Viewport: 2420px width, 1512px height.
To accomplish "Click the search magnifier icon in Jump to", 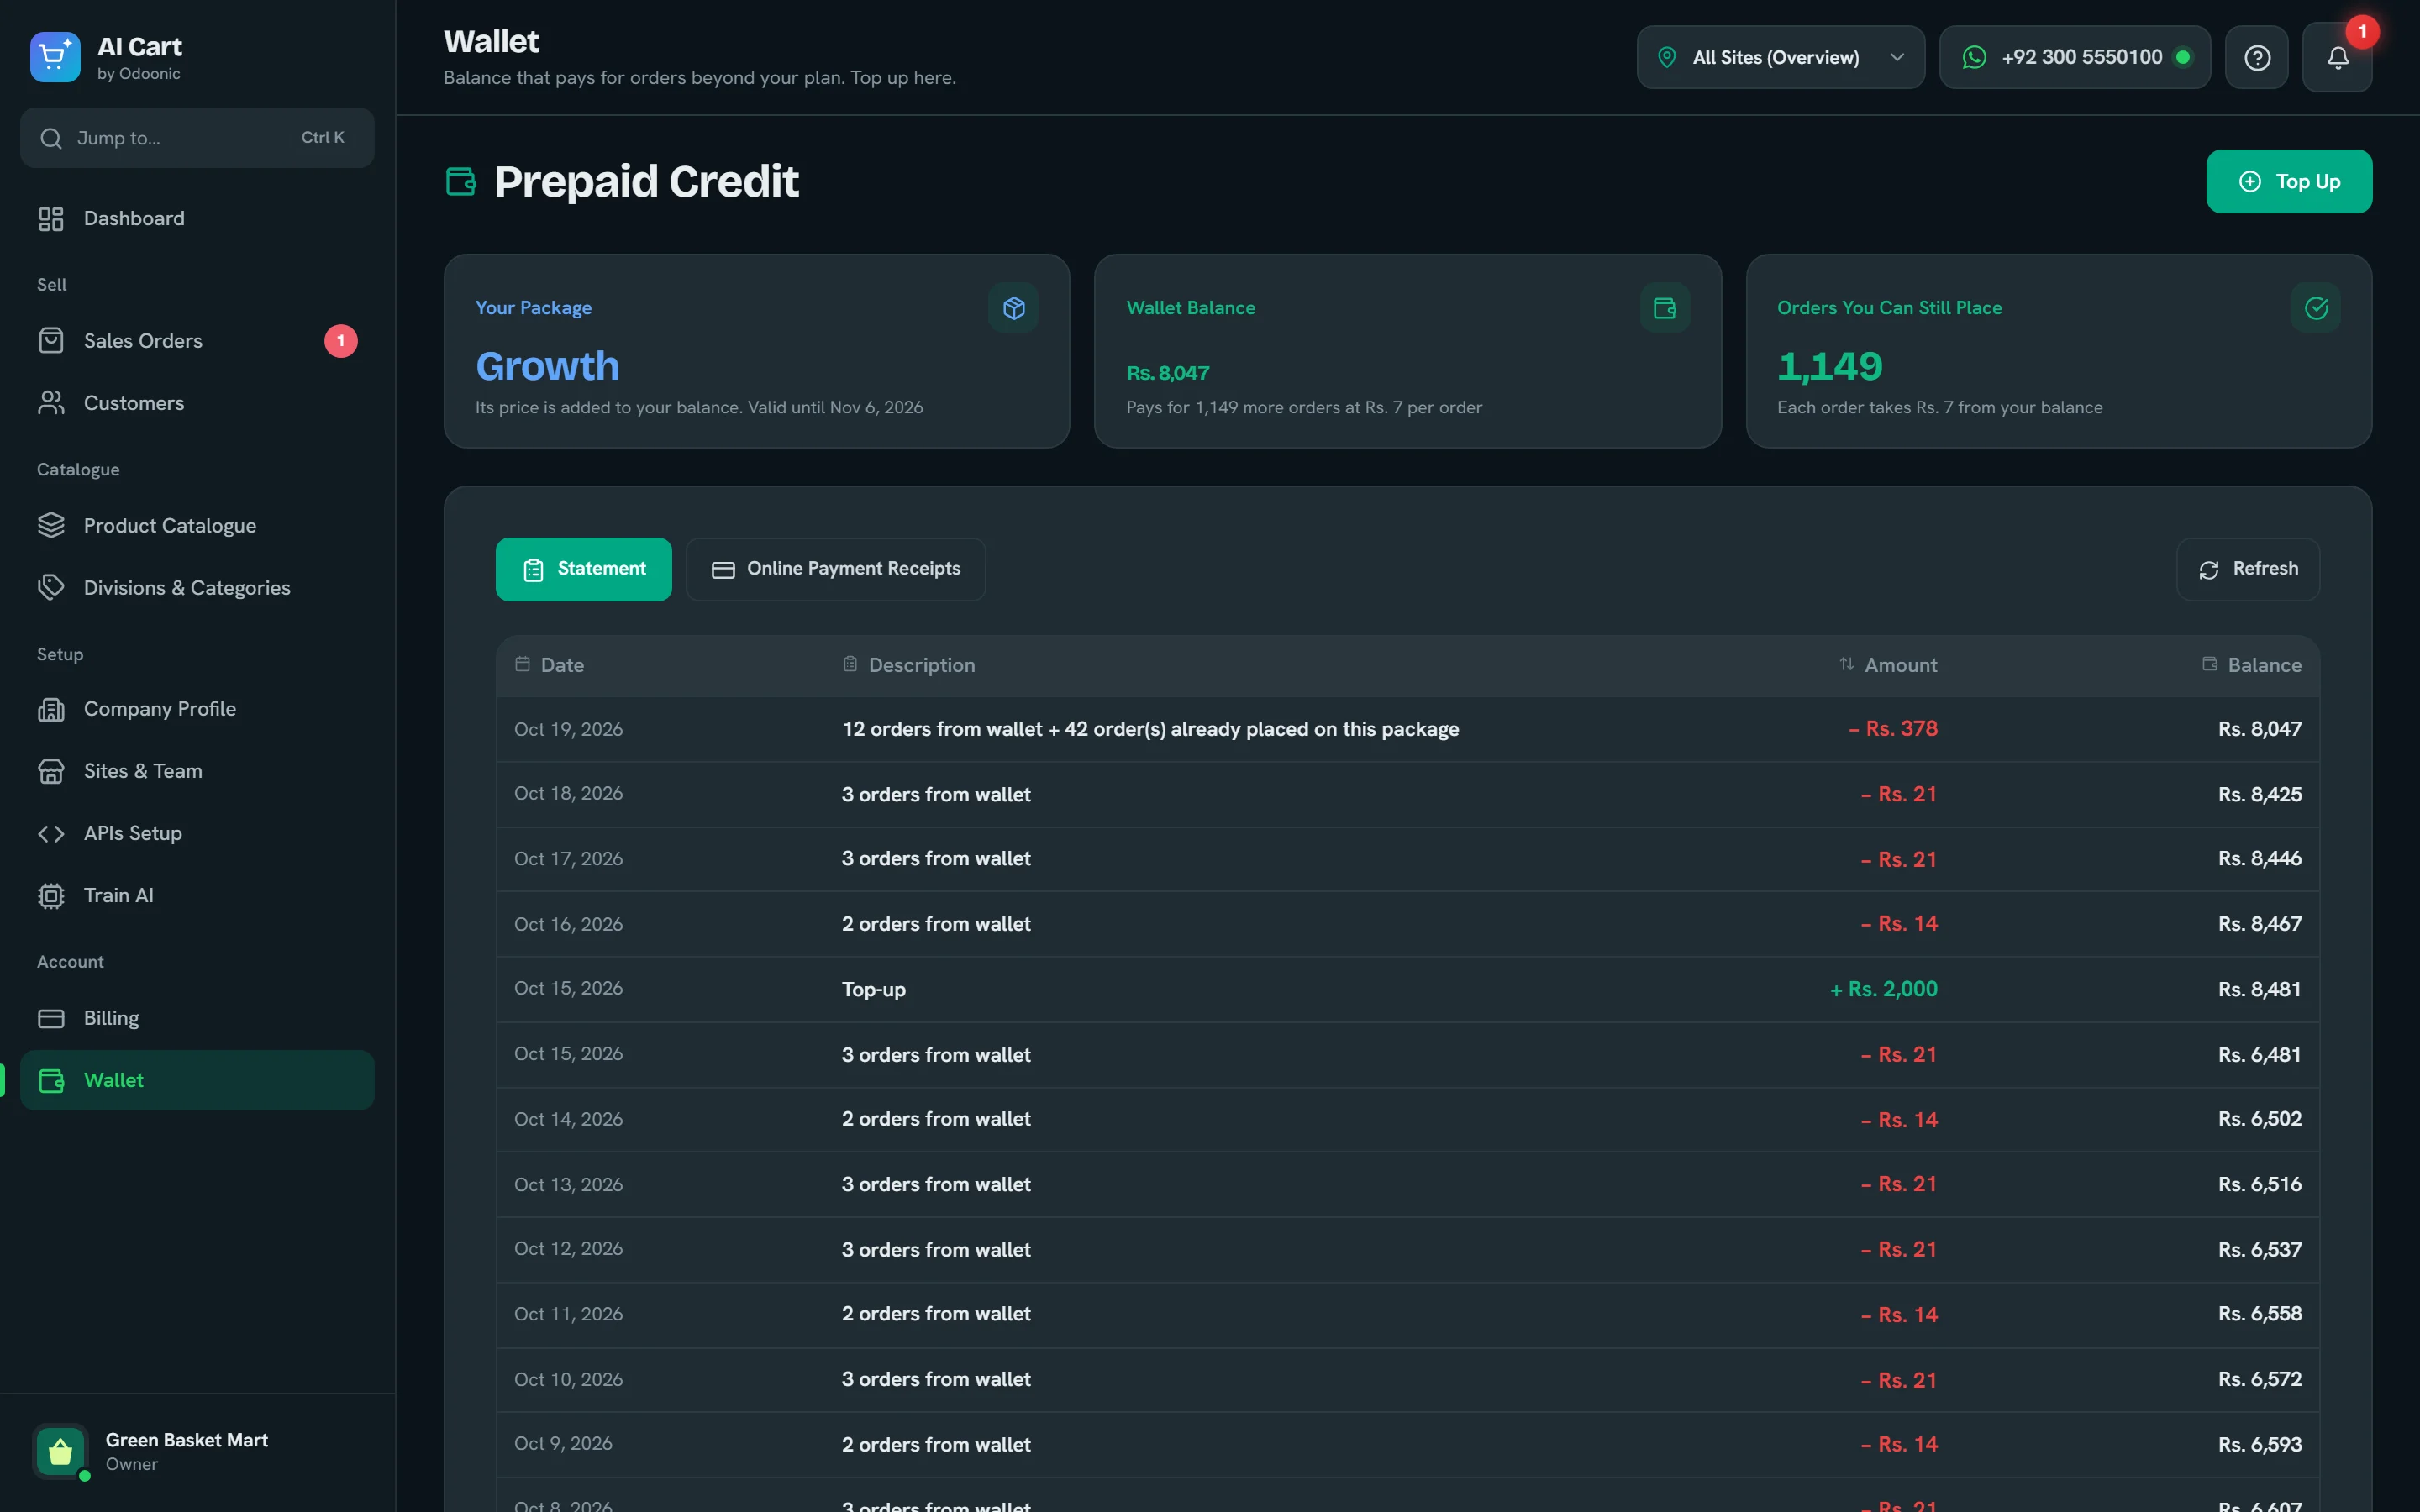I will tap(51, 138).
